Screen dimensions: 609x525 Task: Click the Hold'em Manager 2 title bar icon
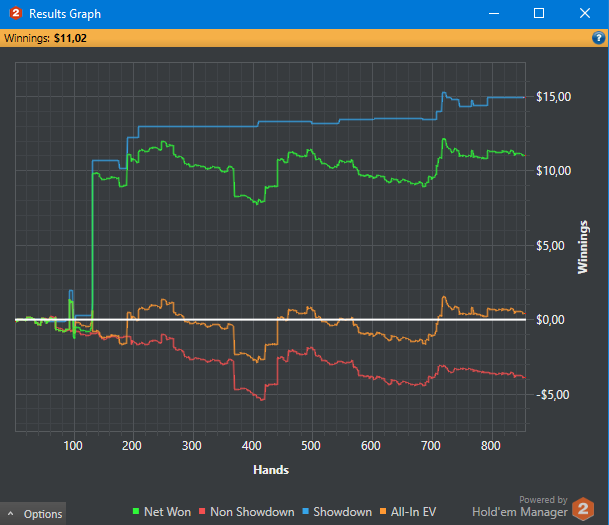pyautogui.click(x=16, y=13)
